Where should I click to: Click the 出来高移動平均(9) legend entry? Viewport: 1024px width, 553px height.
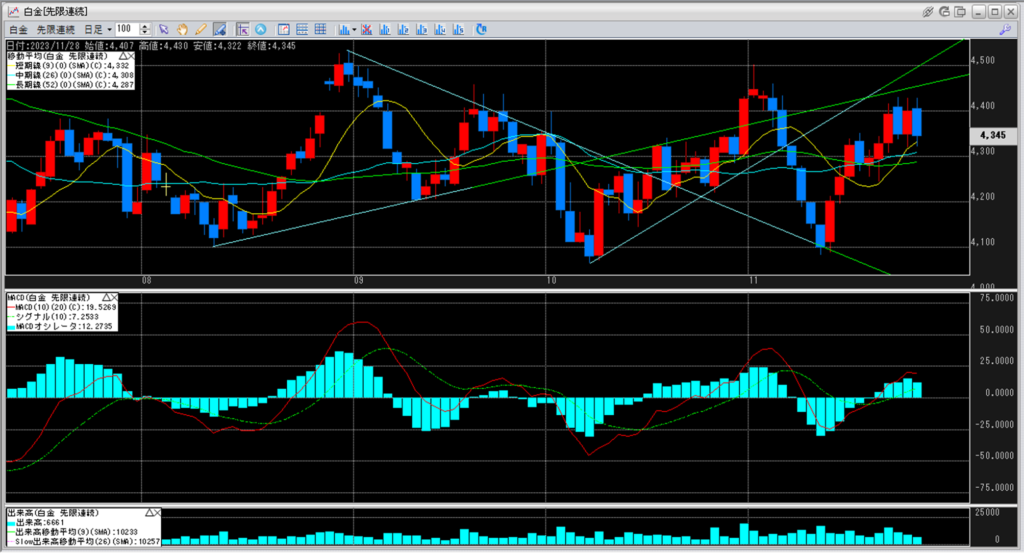pyautogui.click(x=73, y=532)
